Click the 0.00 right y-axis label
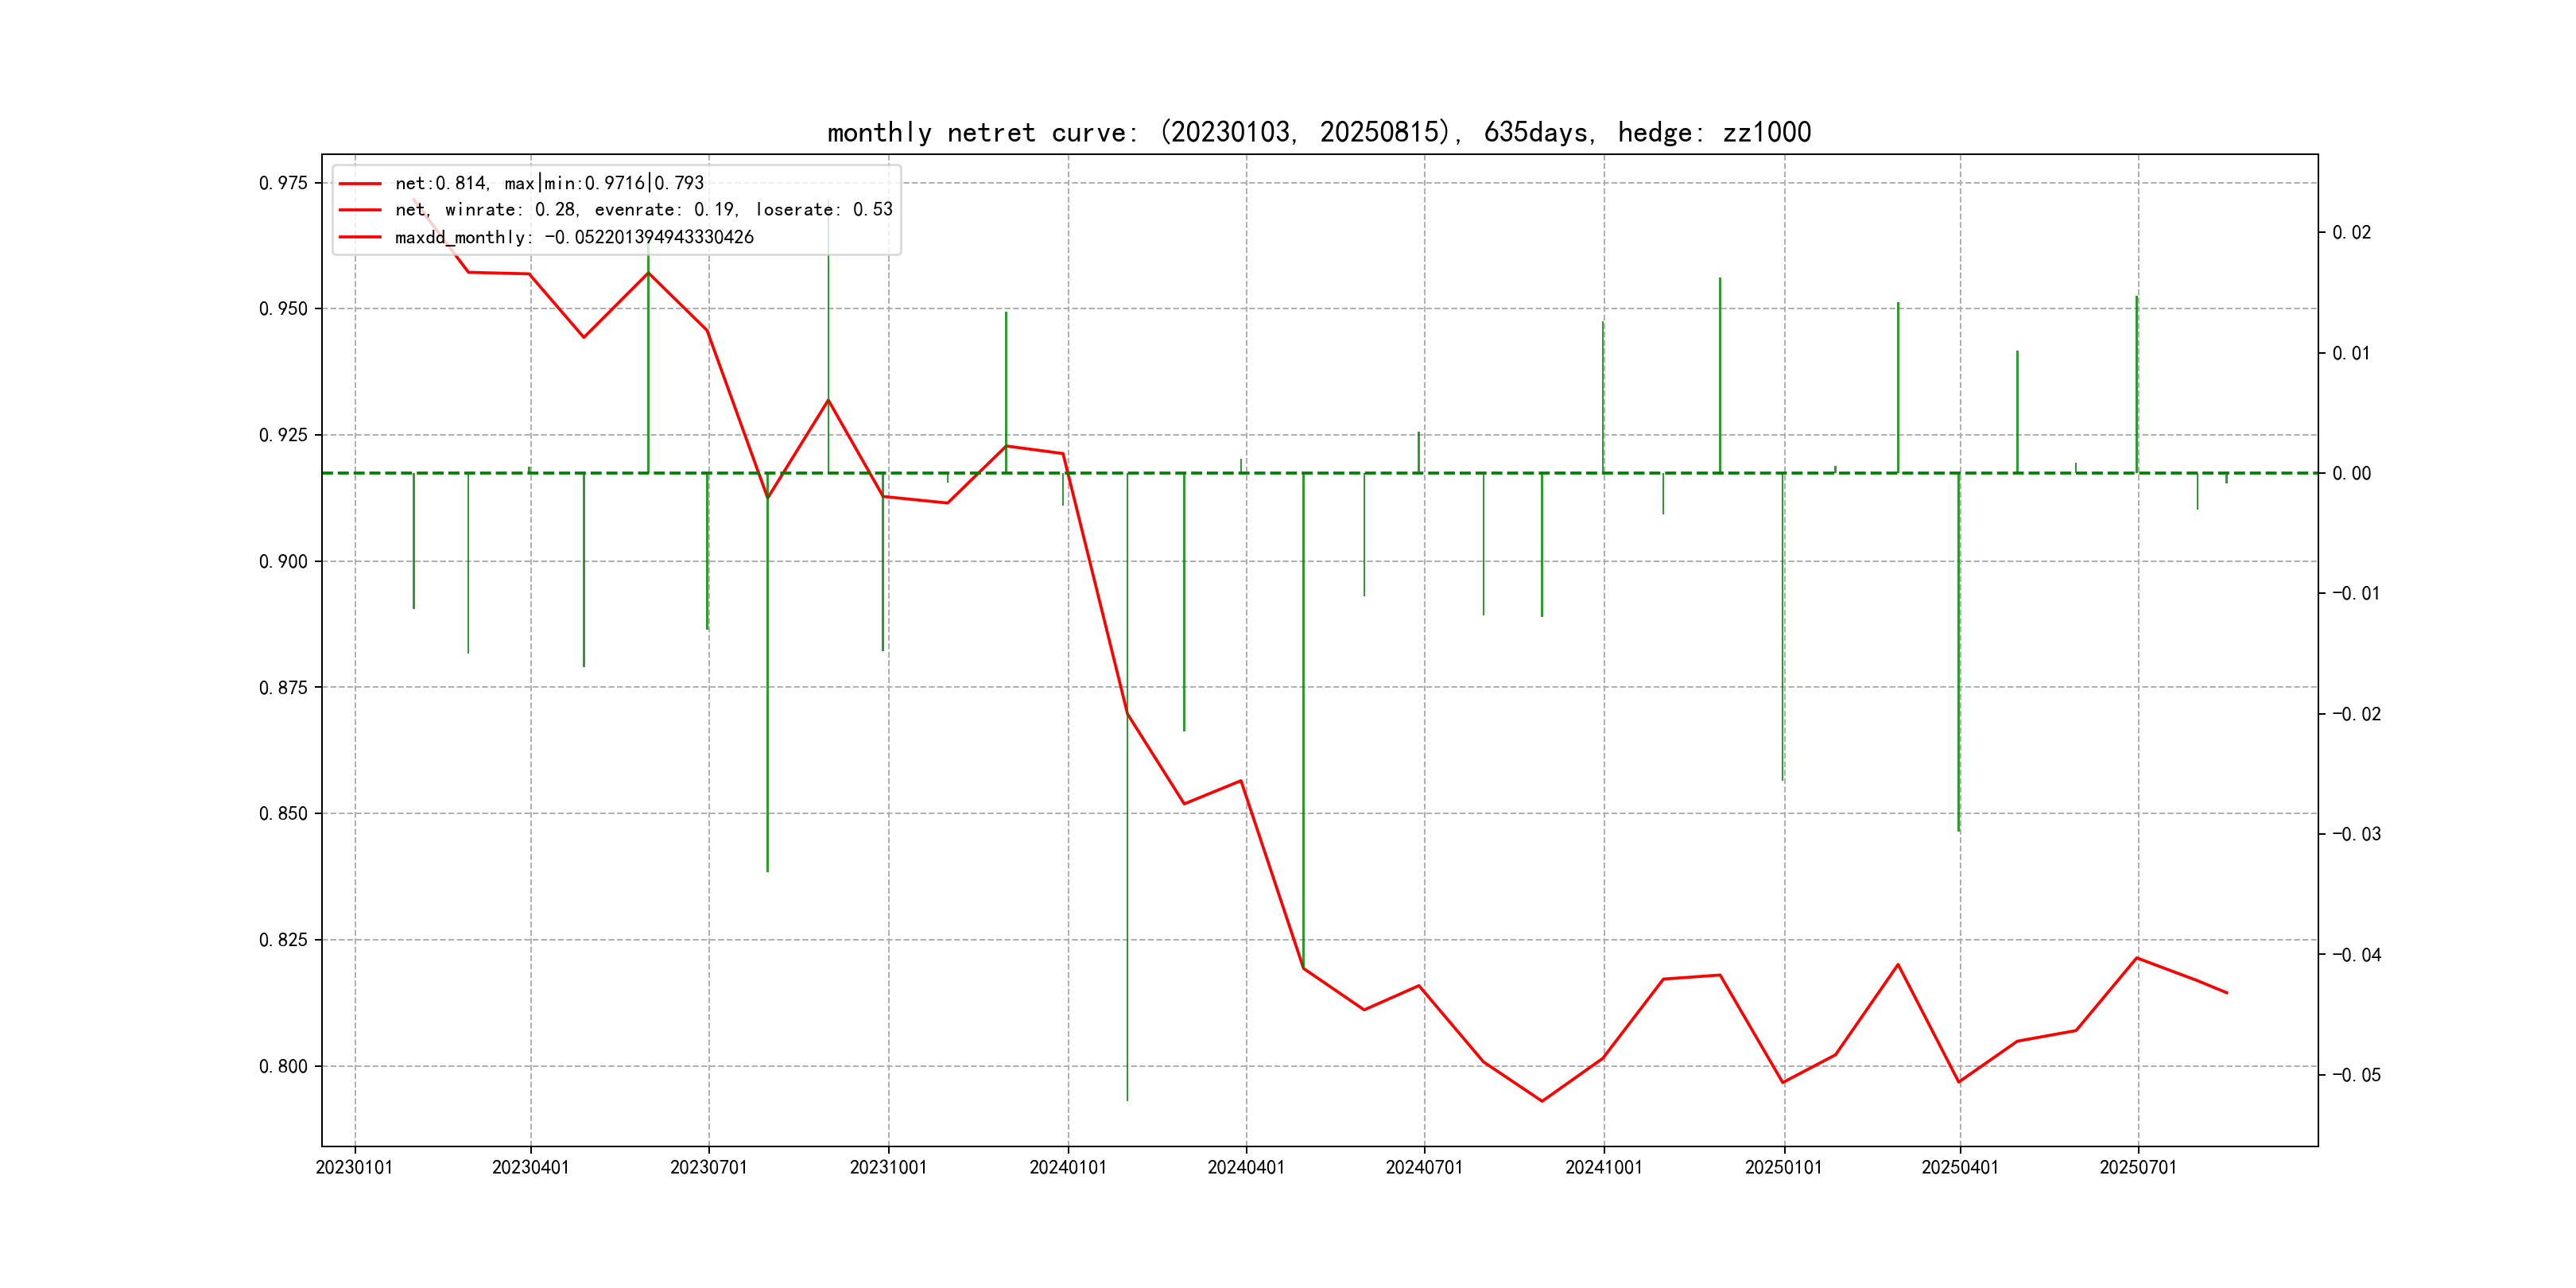The height and width of the screenshot is (1288, 2576). pos(2351,474)
